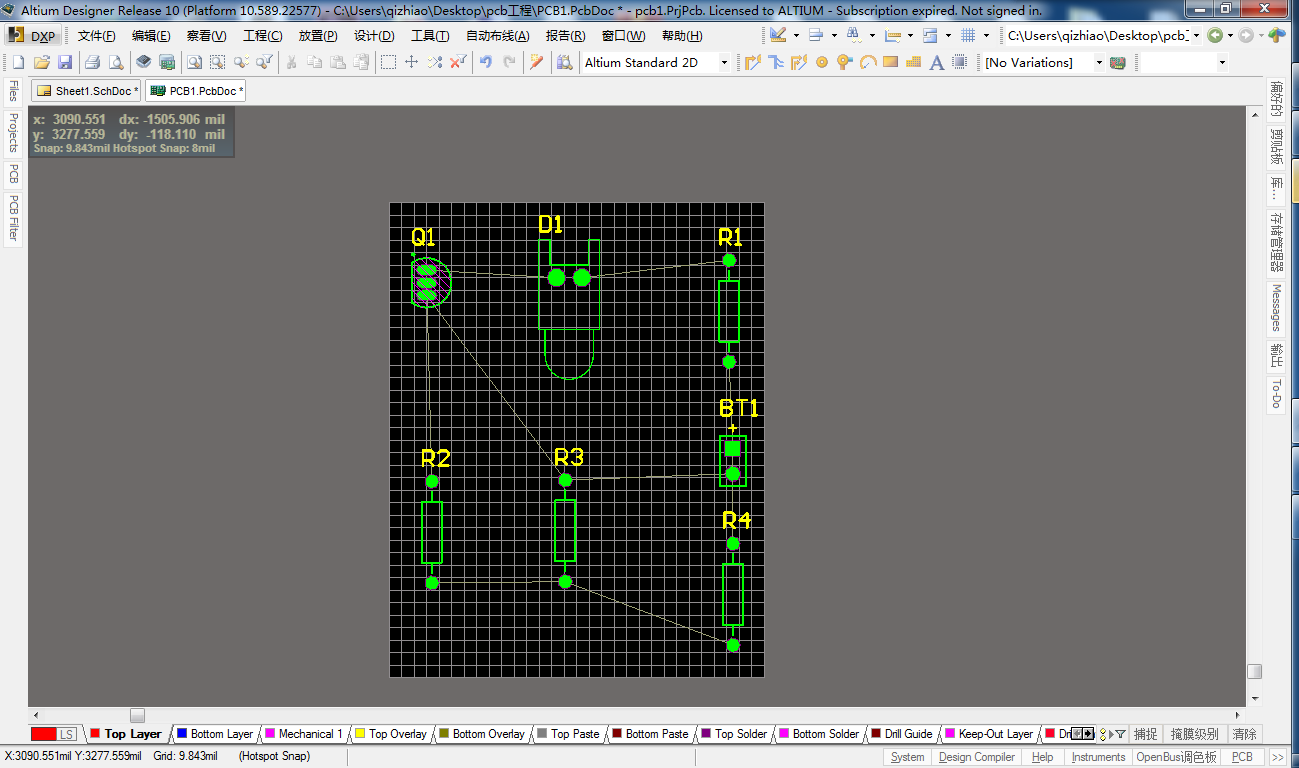Screen dimensions: 1299x768
Task: Switch to the Sheet1.SchDoc document tab
Action: click(x=85, y=89)
